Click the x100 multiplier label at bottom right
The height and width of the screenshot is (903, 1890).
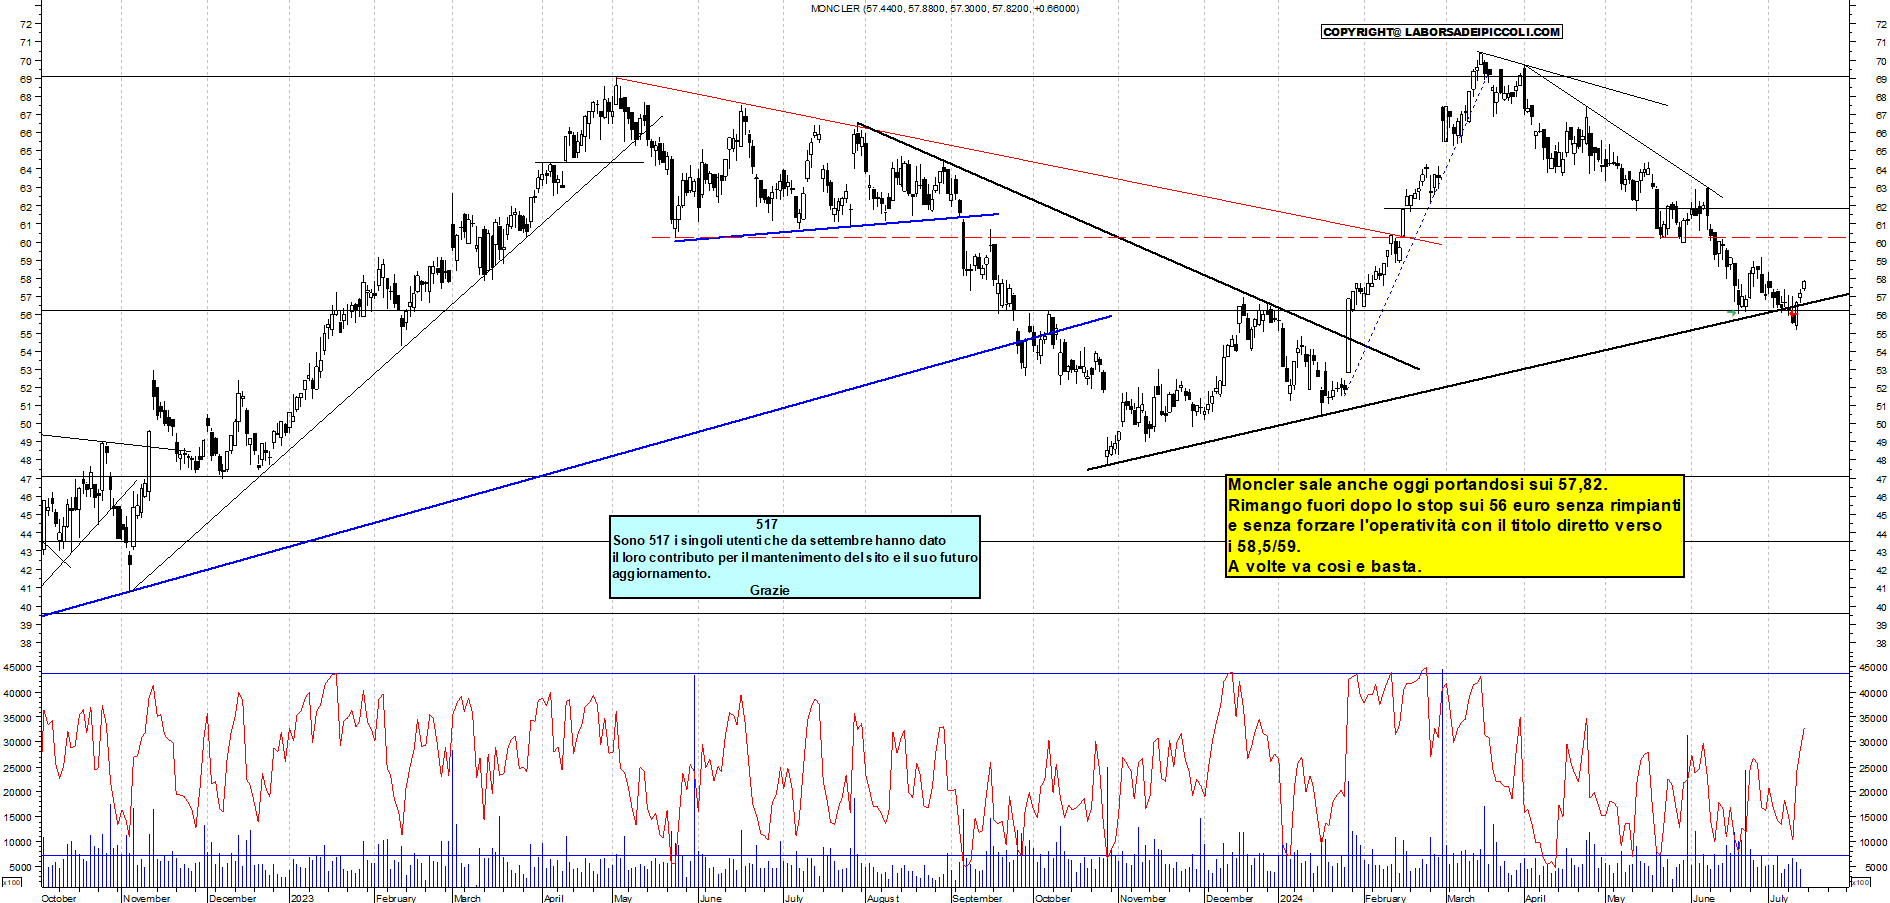(x=1860, y=882)
